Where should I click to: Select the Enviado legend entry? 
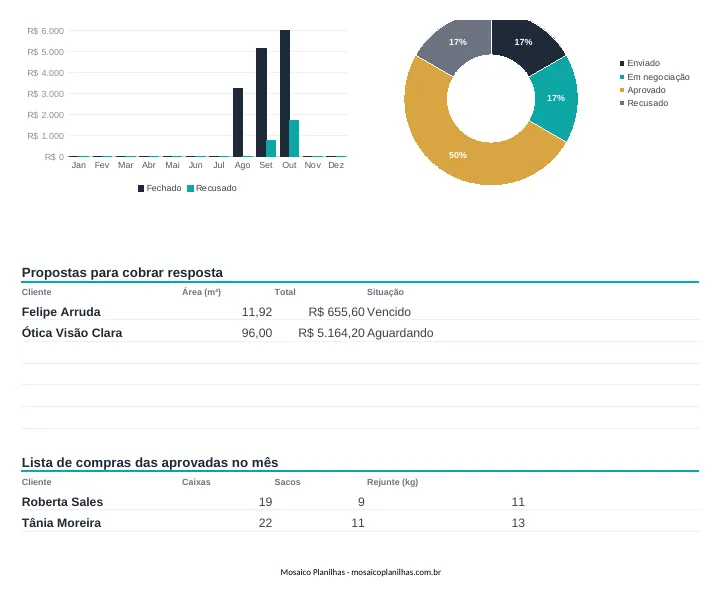(640, 63)
